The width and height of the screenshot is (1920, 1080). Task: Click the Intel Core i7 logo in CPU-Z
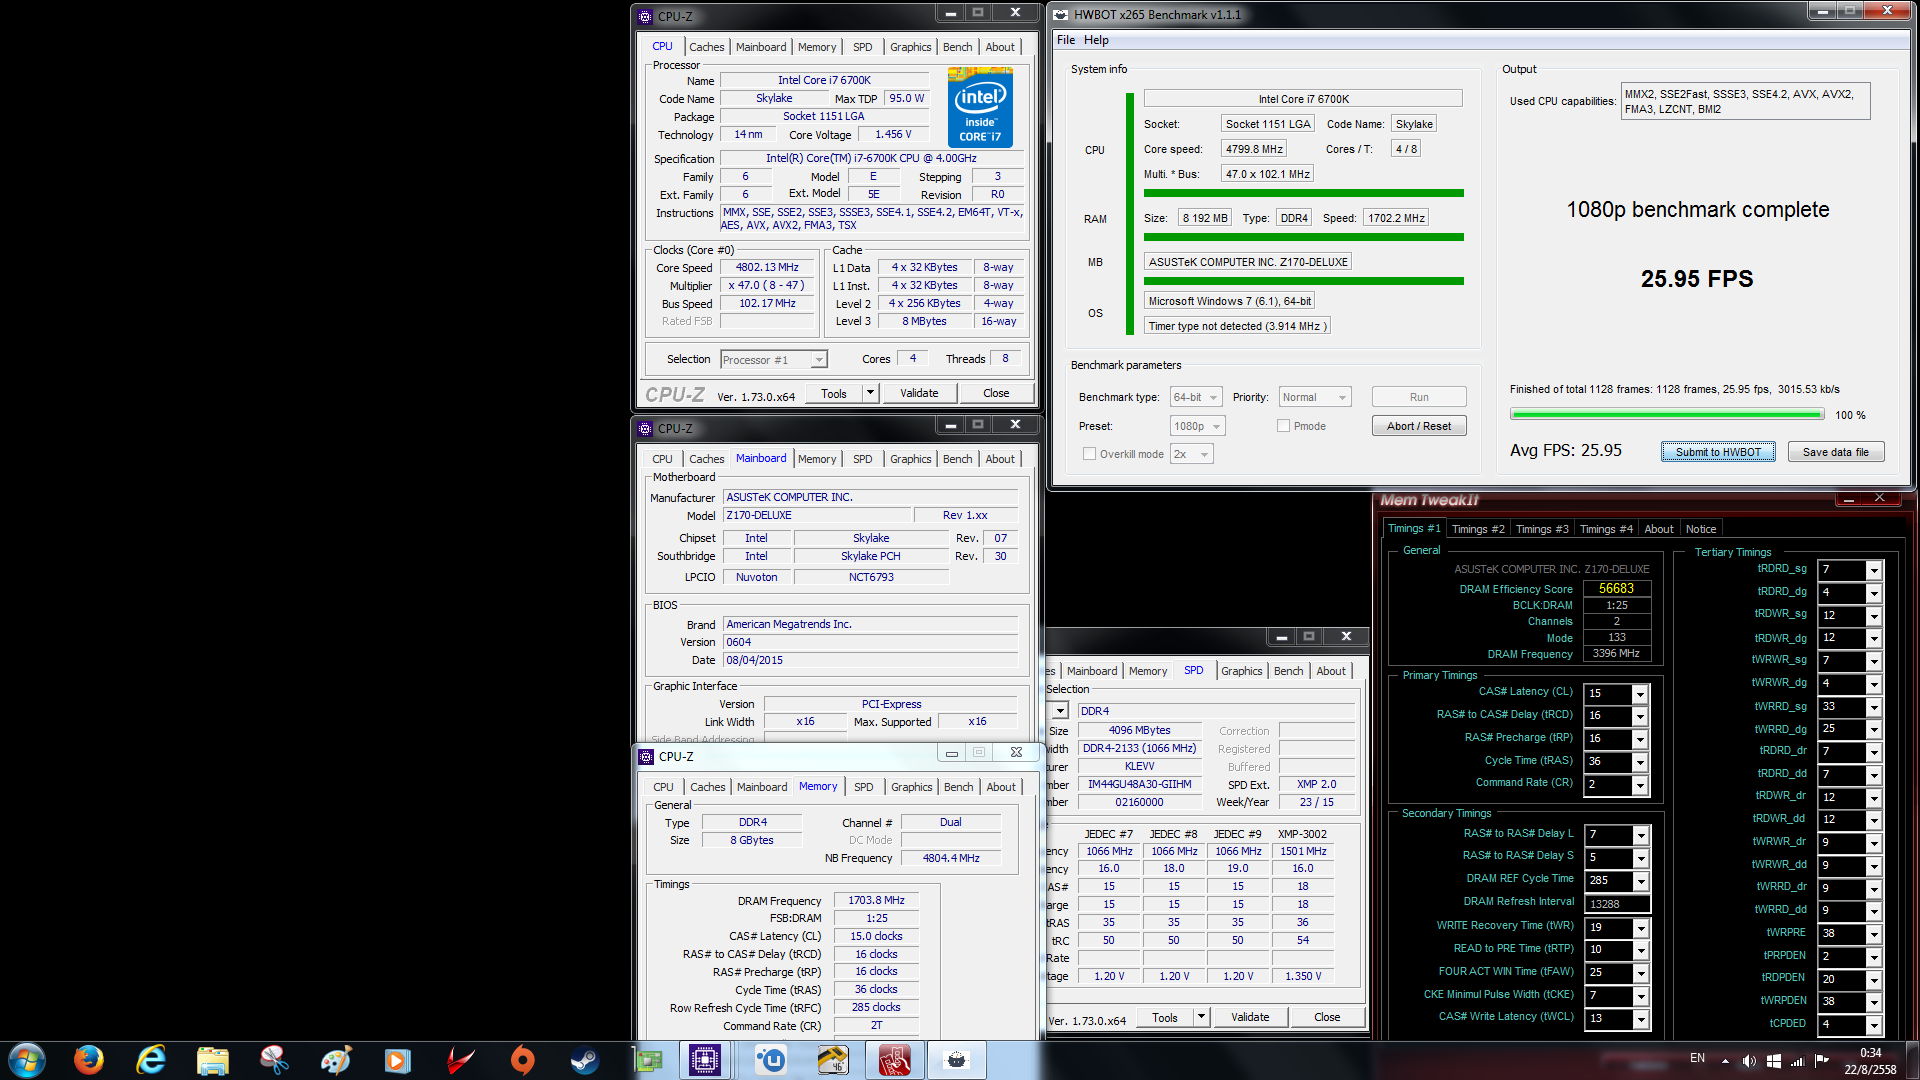pyautogui.click(x=980, y=107)
